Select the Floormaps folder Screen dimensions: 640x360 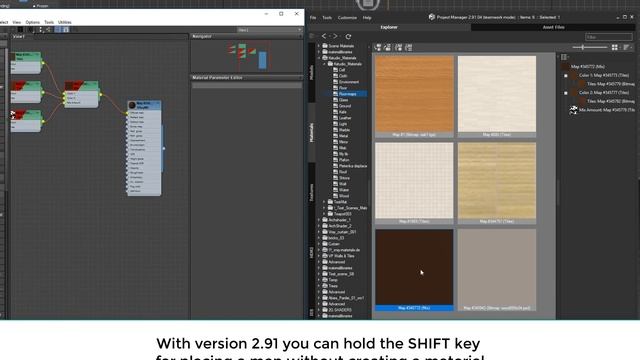coord(347,94)
